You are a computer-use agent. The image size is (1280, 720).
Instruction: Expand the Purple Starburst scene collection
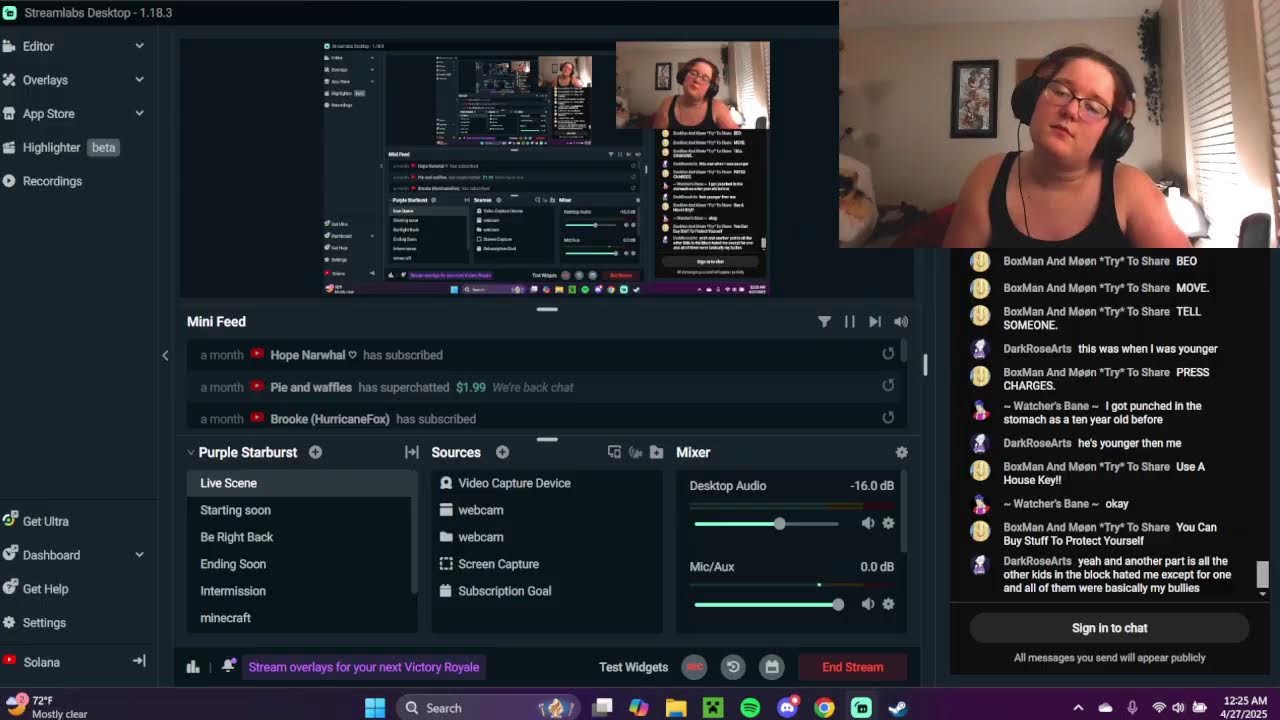coord(191,452)
